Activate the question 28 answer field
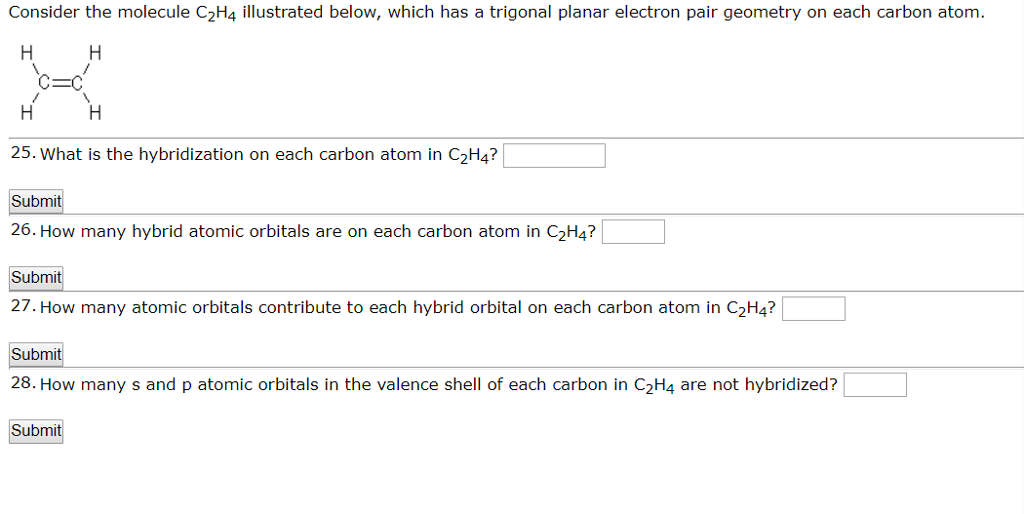 pos(874,385)
